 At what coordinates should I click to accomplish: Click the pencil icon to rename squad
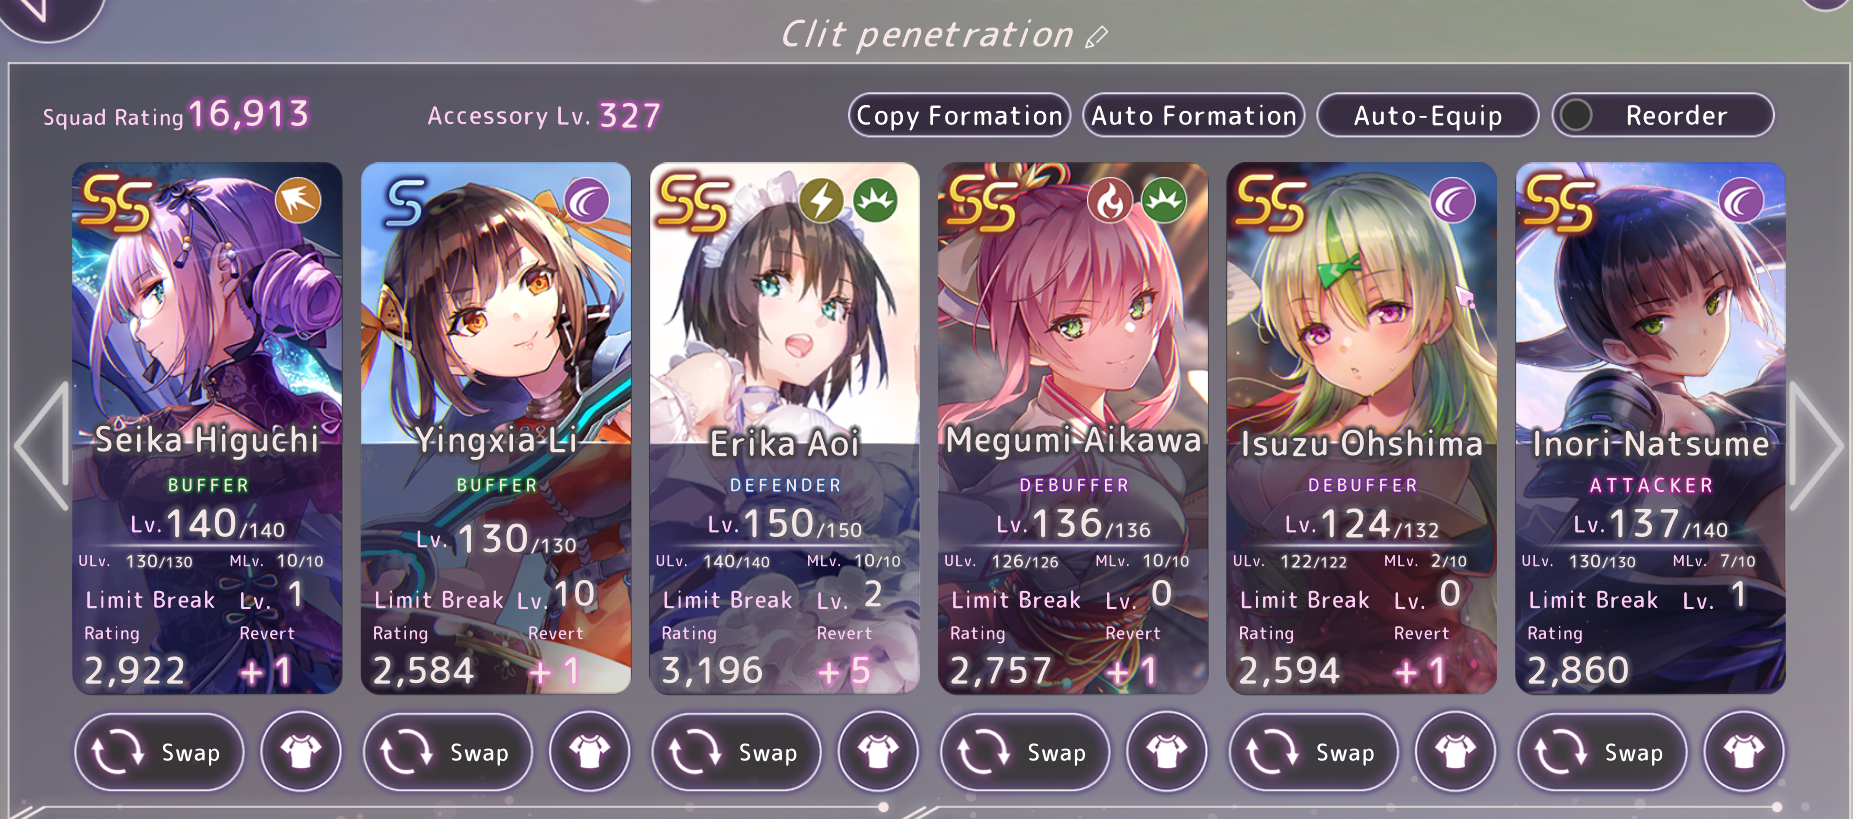[1097, 37]
